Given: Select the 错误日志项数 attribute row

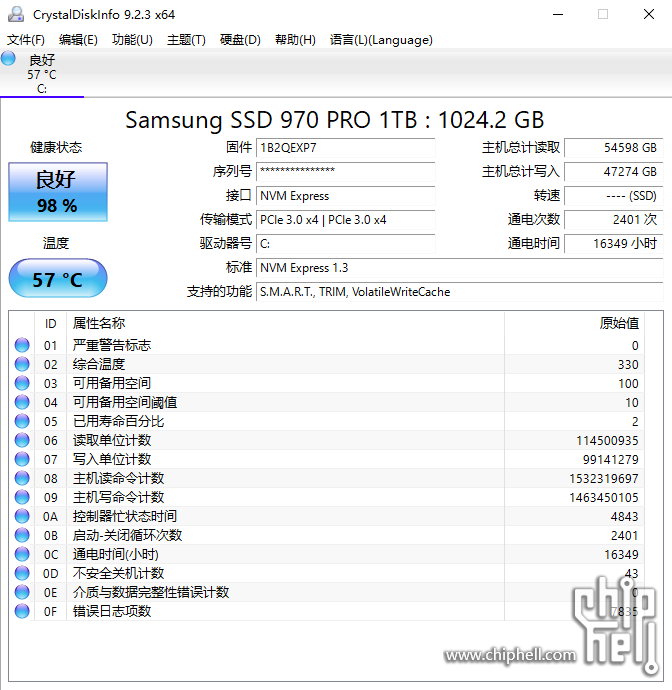Looking at the screenshot, I should [x=327, y=611].
